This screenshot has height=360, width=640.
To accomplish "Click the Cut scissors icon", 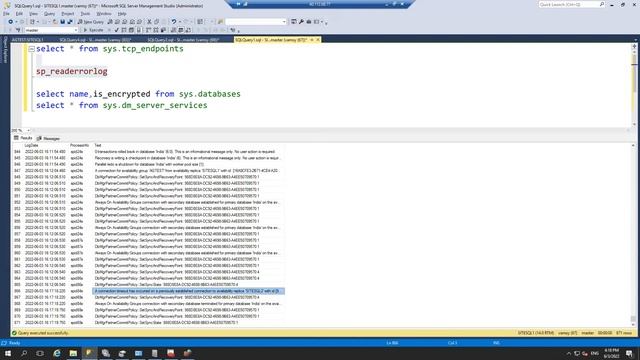I will point(149,22).
